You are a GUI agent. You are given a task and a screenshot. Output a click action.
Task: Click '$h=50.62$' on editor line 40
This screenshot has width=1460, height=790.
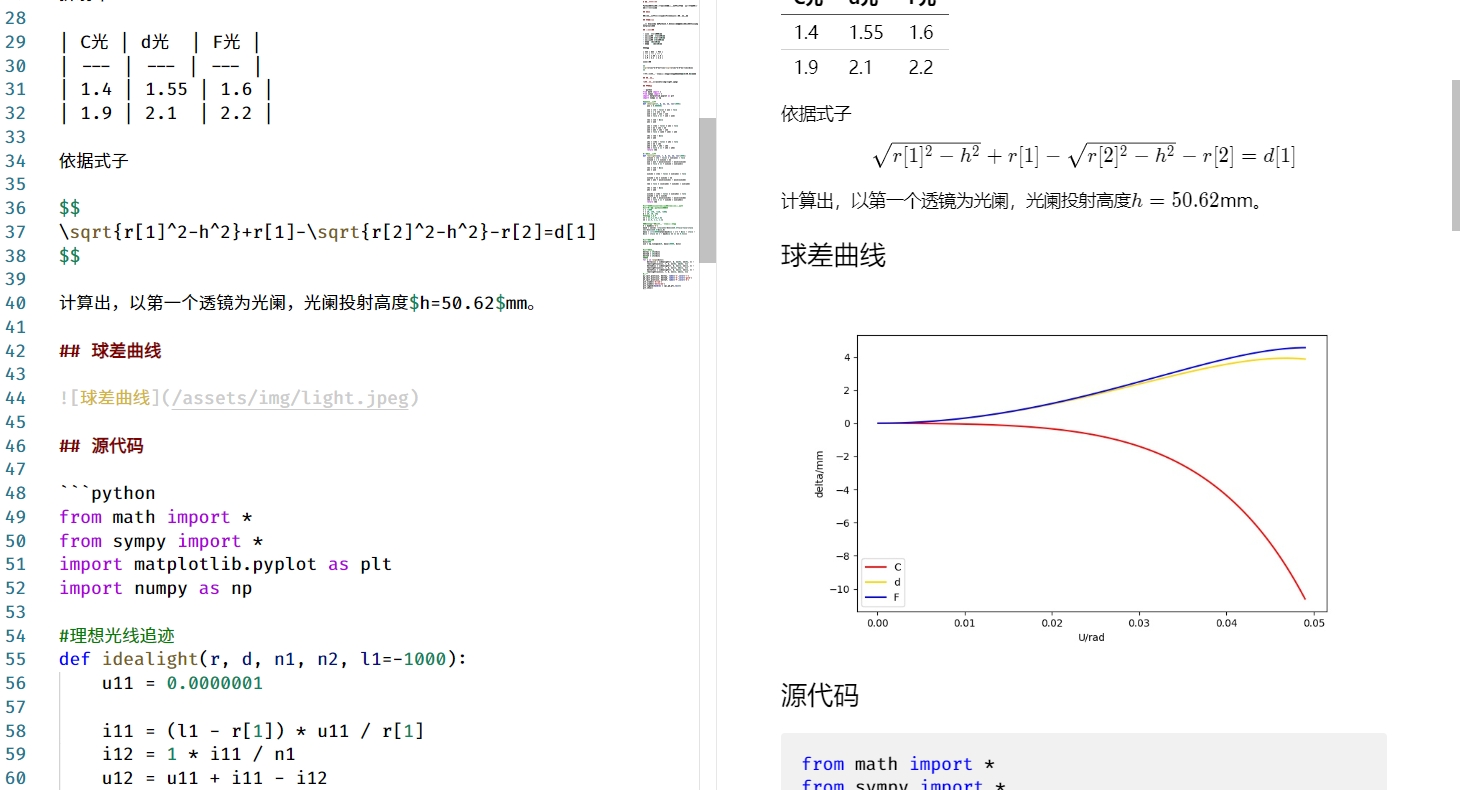pyautogui.click(x=457, y=303)
